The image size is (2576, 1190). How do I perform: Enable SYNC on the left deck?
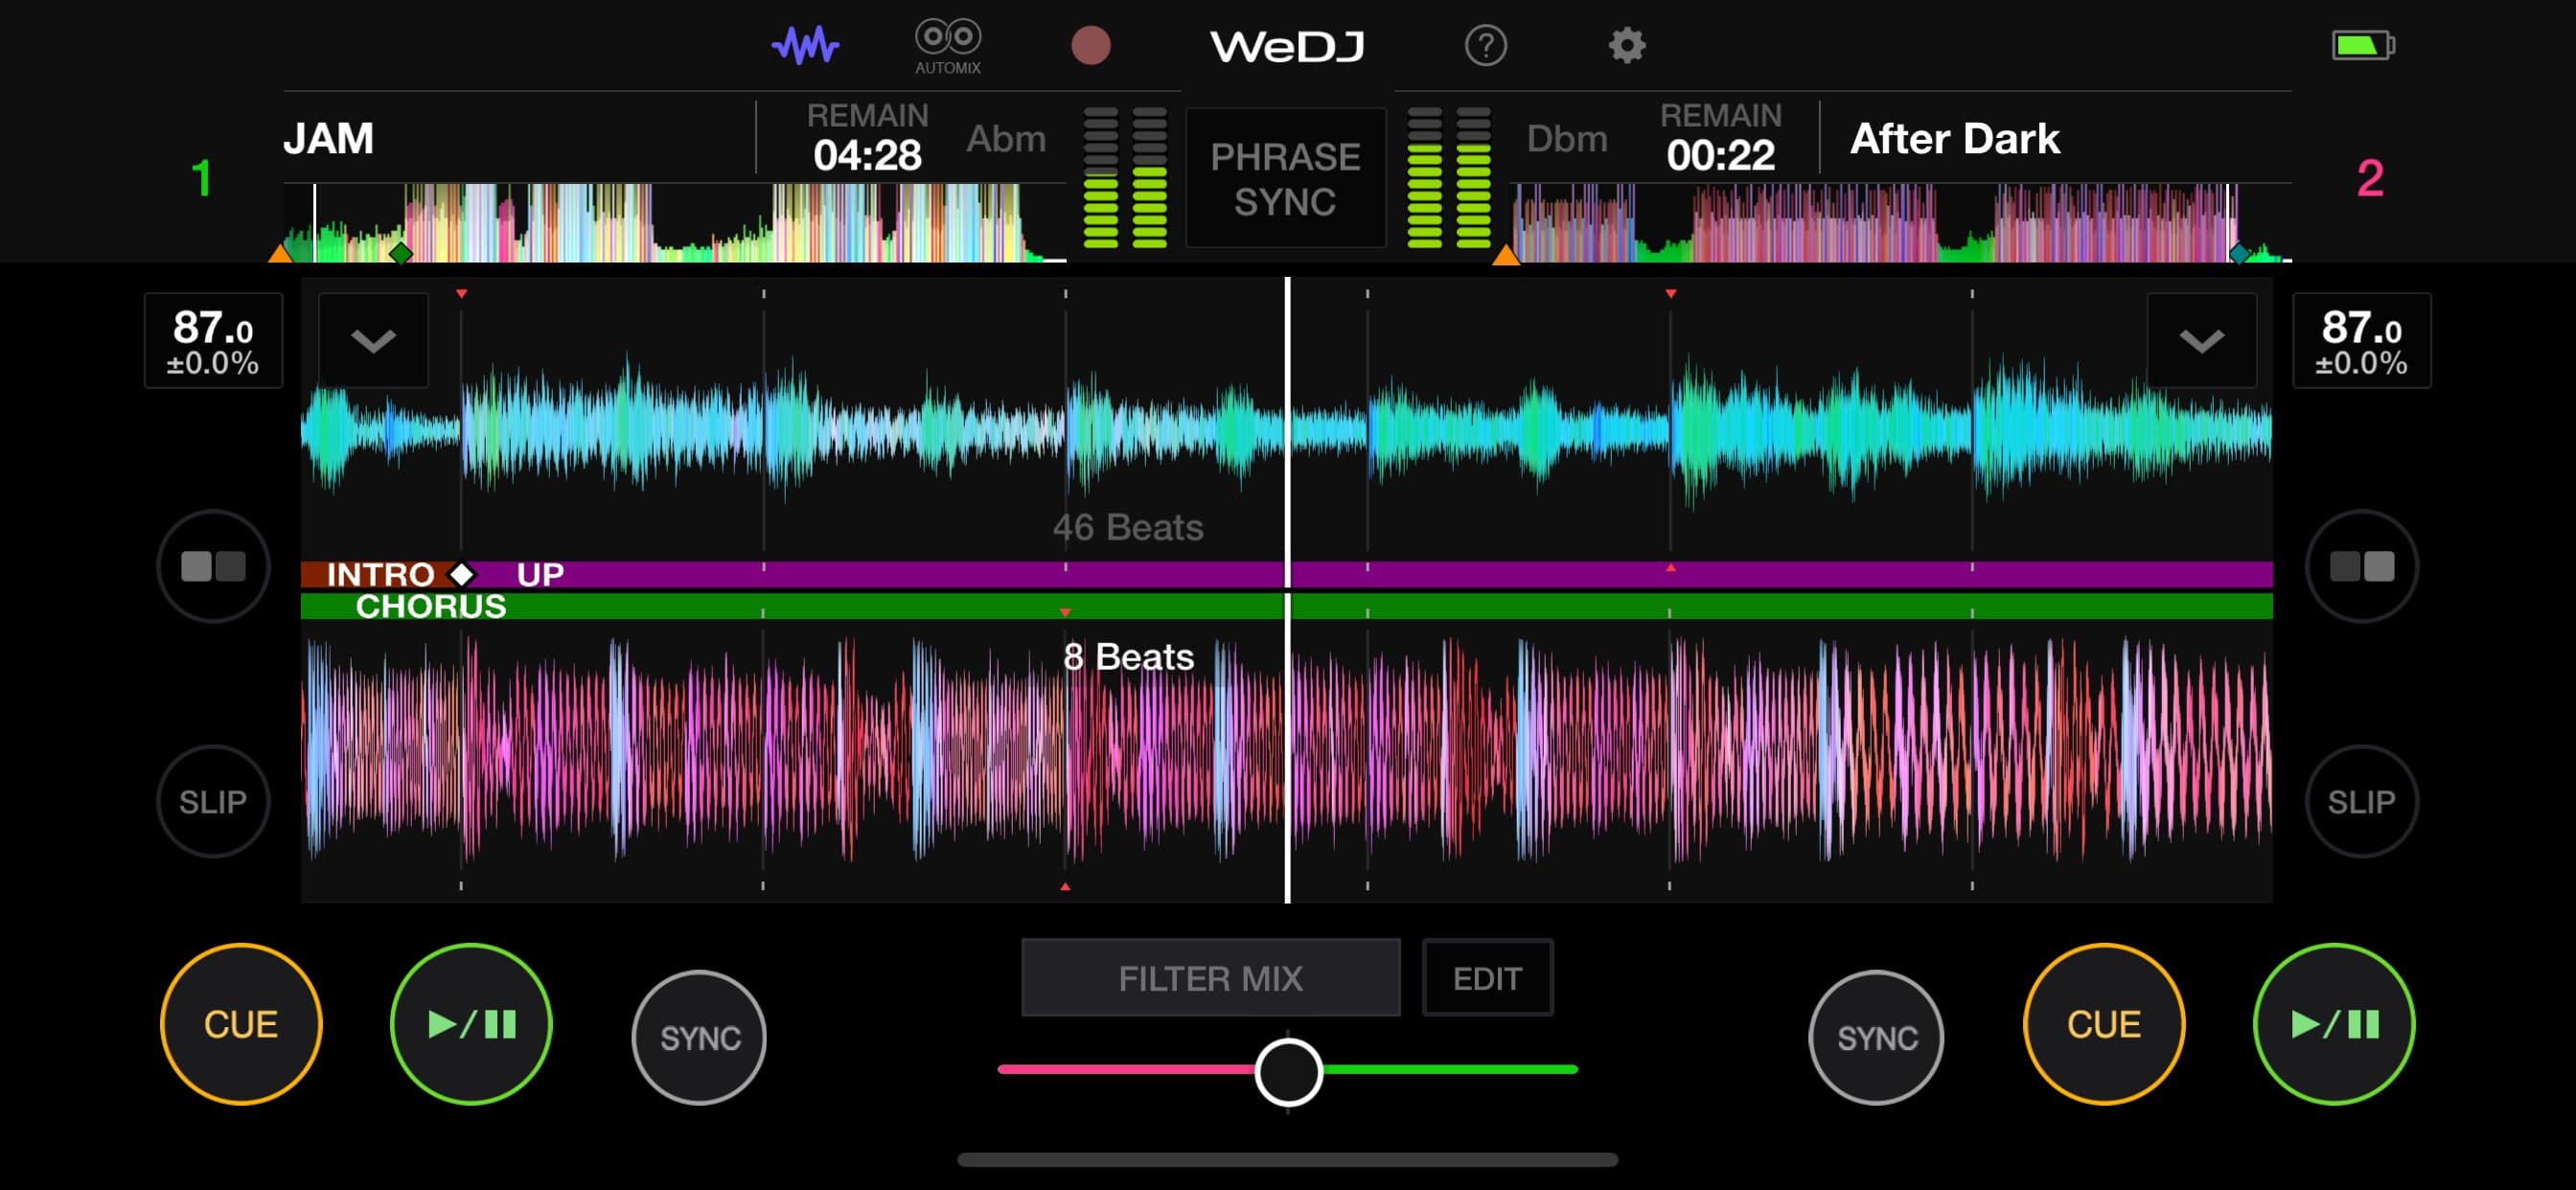(699, 1038)
